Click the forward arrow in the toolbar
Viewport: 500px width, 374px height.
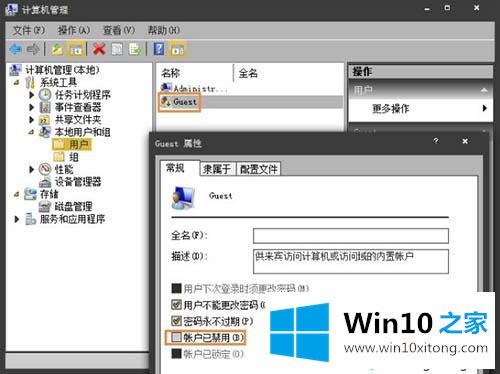33,49
